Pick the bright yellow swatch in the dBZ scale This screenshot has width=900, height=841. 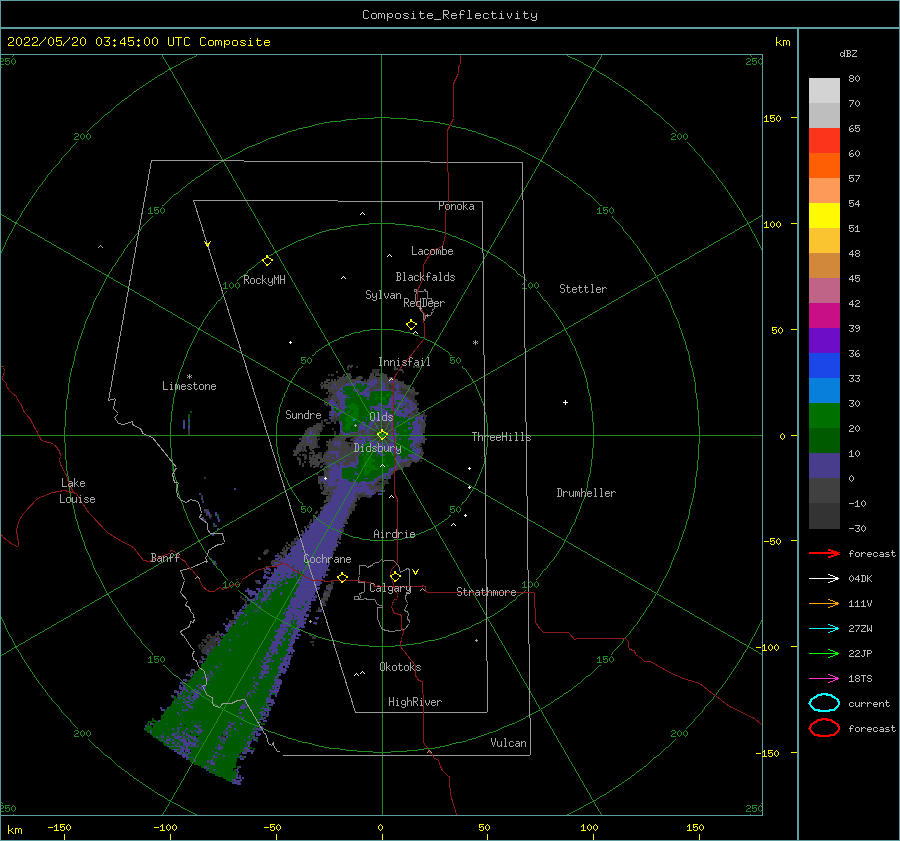pos(824,215)
